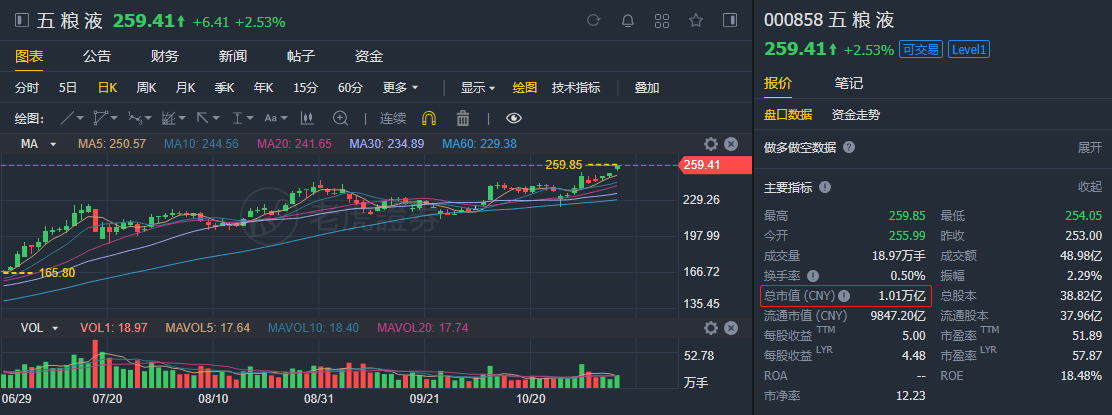Toggle the 绘图 drawing toolbar
1112x415 pixels.
(x=525, y=88)
